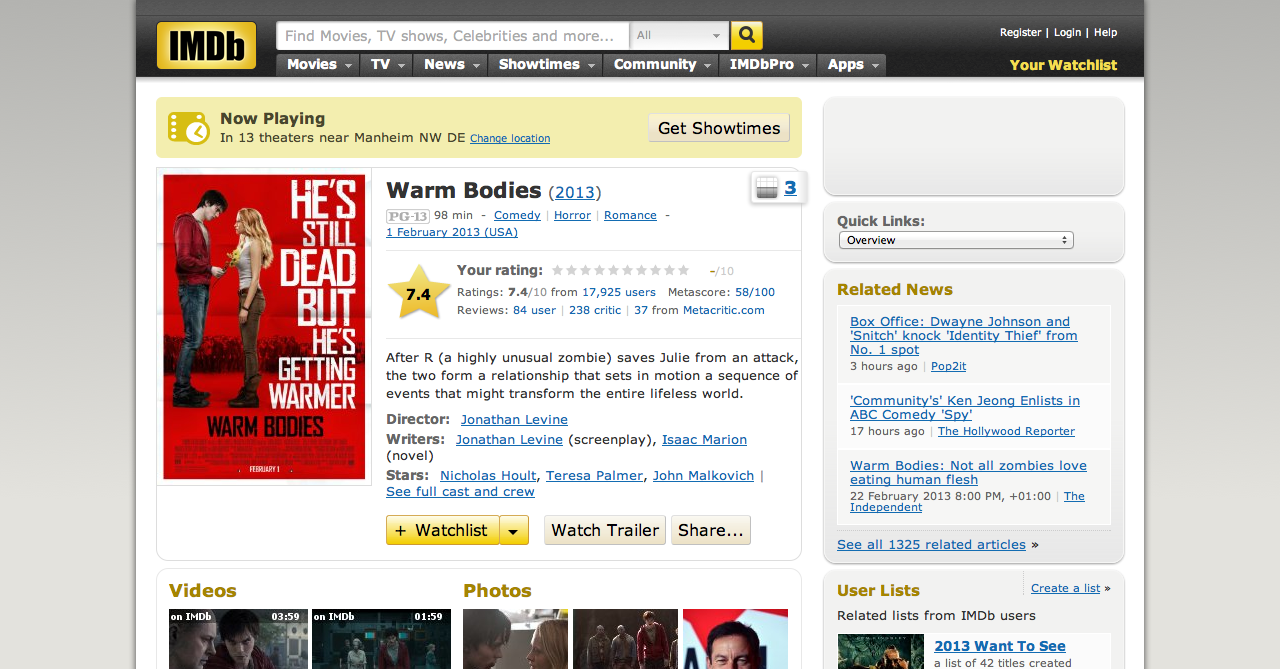
Task: Click the PG-13 certificate badge
Action: (x=408, y=216)
